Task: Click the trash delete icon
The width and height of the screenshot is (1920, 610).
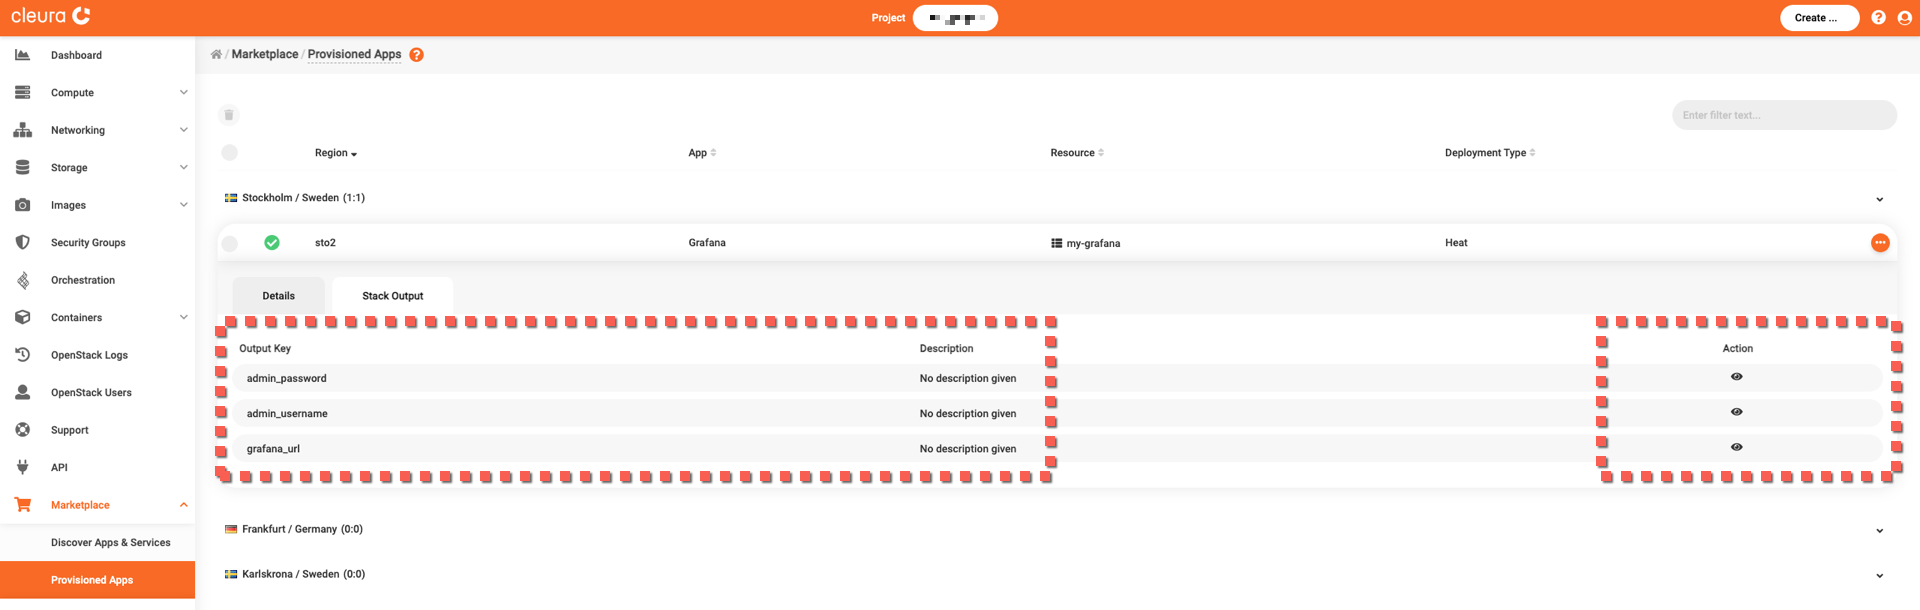Action: click(x=229, y=115)
